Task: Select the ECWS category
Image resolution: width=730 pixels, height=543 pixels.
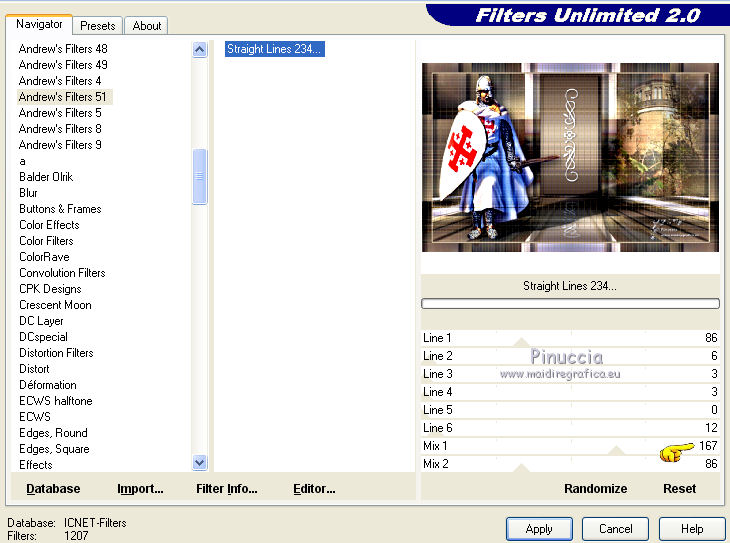Action: tap(35, 417)
